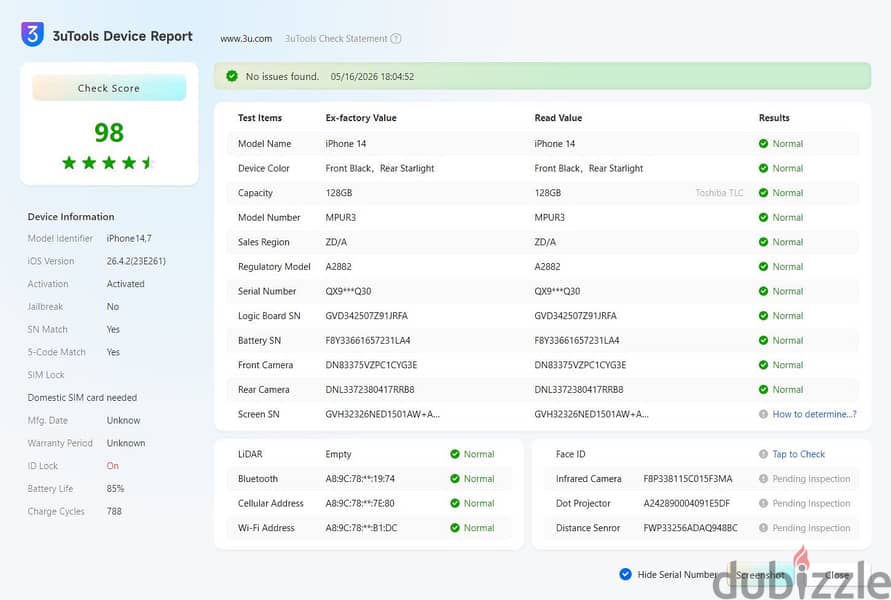
Task: Click the green No issues found checkmark
Action: tap(232, 76)
